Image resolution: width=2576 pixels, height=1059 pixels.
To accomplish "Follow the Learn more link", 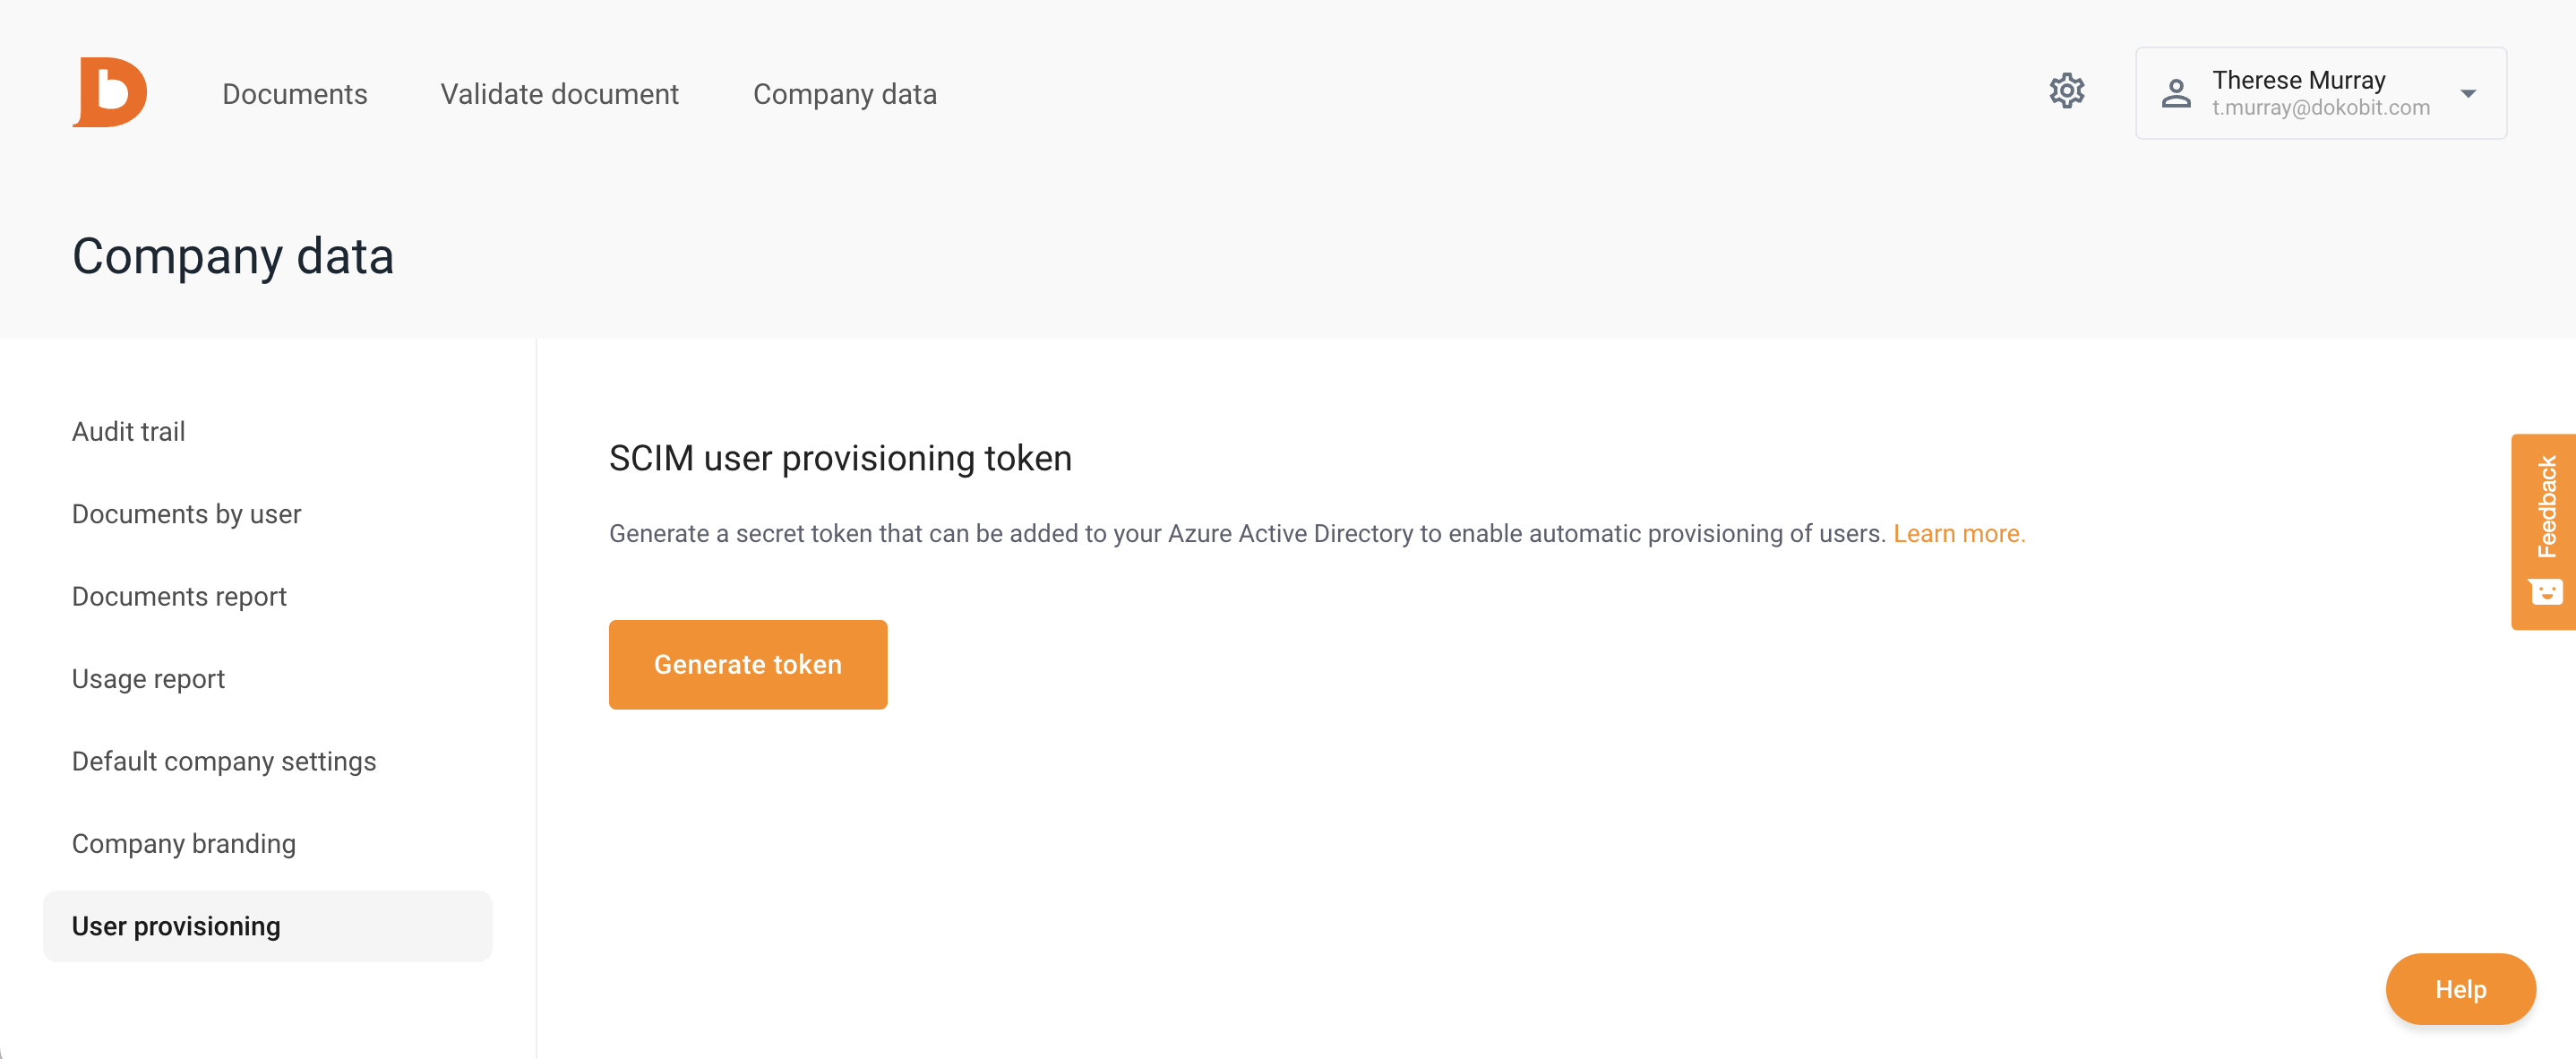I will tap(1959, 534).
